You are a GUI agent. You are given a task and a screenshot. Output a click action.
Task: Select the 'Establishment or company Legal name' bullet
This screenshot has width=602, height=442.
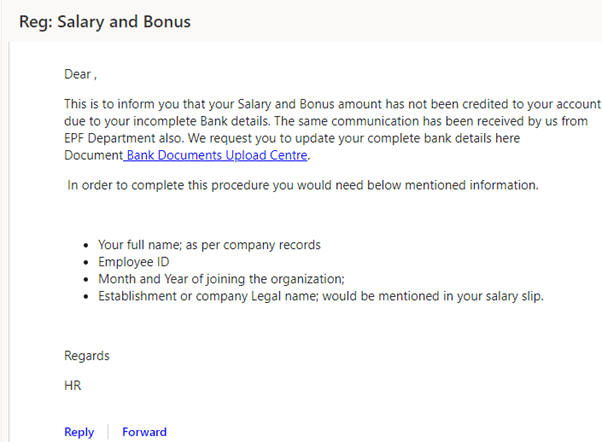click(x=321, y=296)
